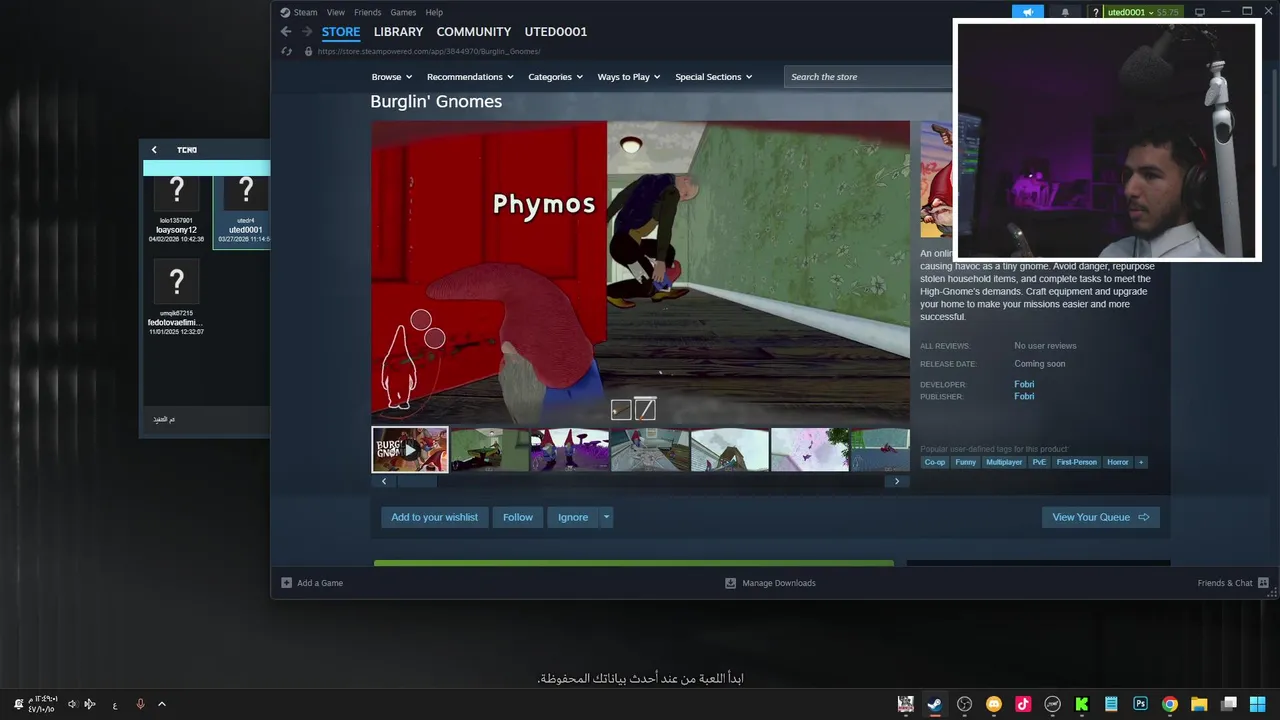The height and width of the screenshot is (720, 1280).
Task: Reload the Steam store page
Action: tap(287, 51)
